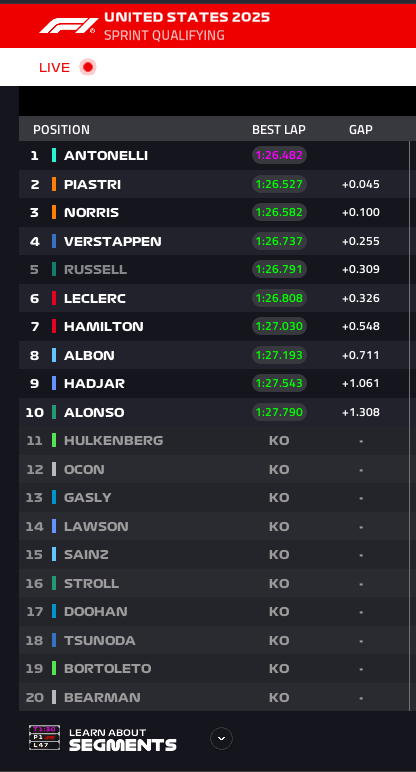The height and width of the screenshot is (772, 416).
Task: Click the LIVE text label
Action: tap(55, 67)
